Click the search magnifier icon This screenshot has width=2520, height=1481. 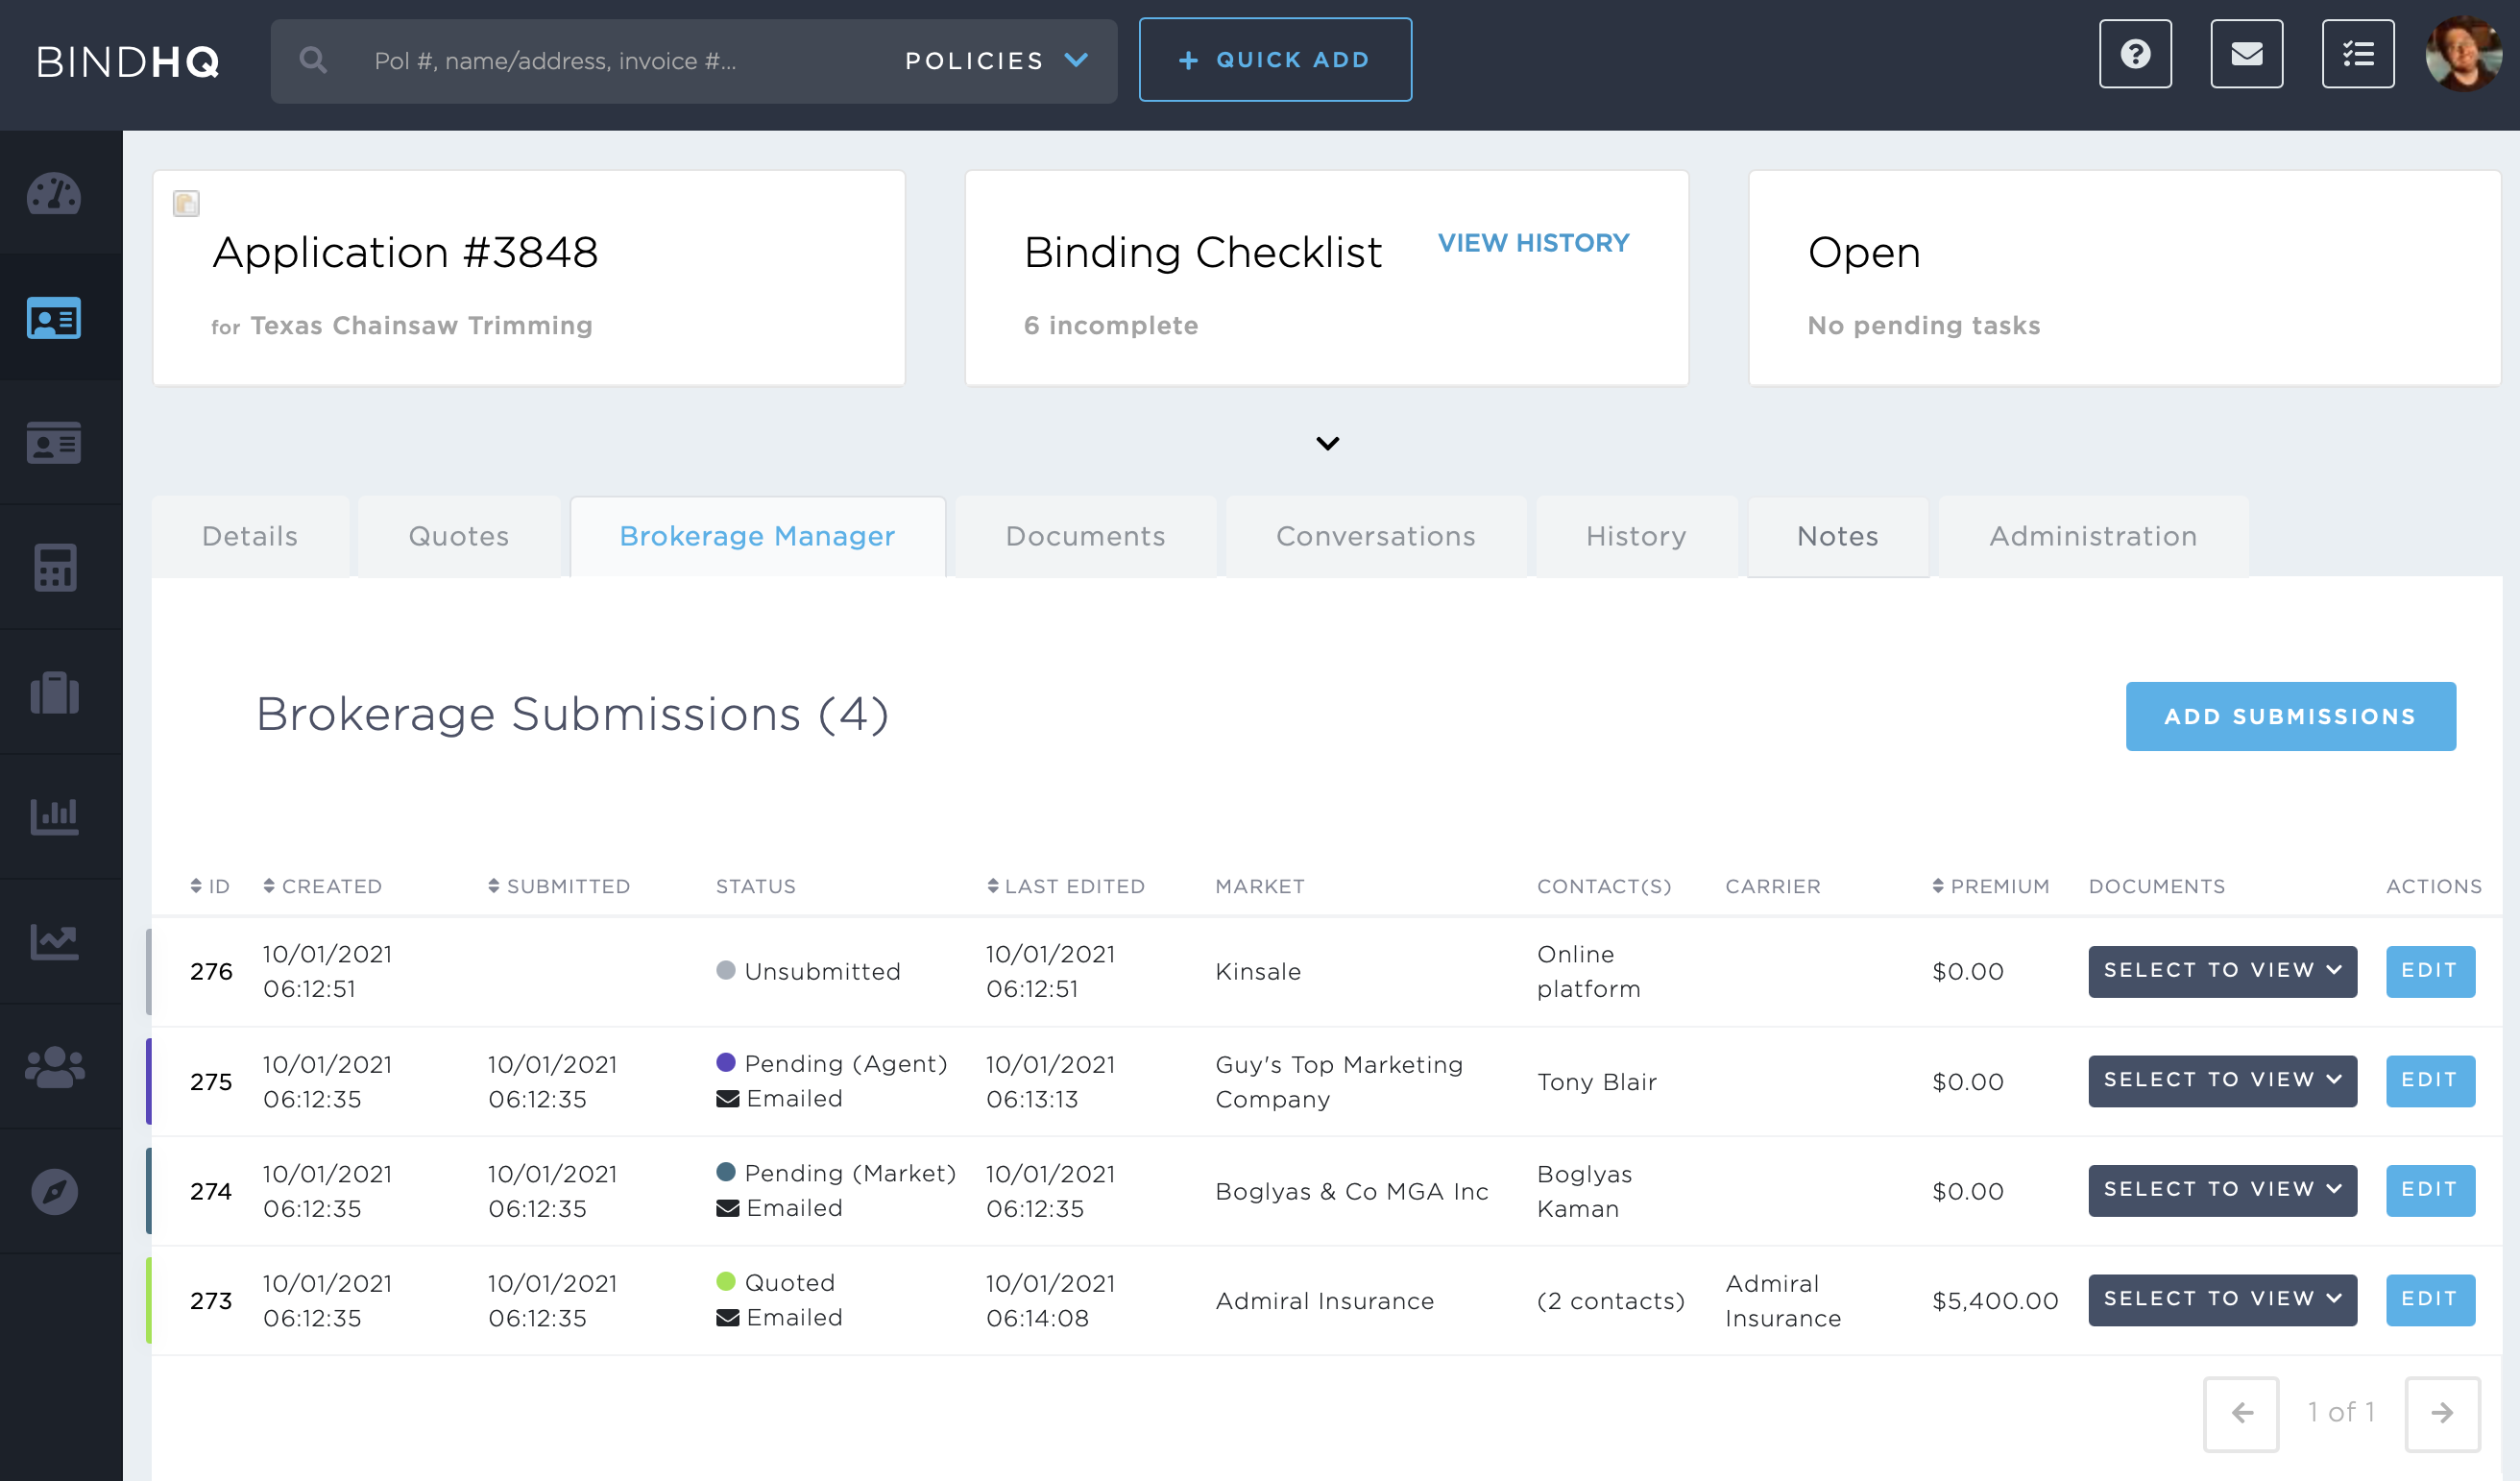pos(313,60)
